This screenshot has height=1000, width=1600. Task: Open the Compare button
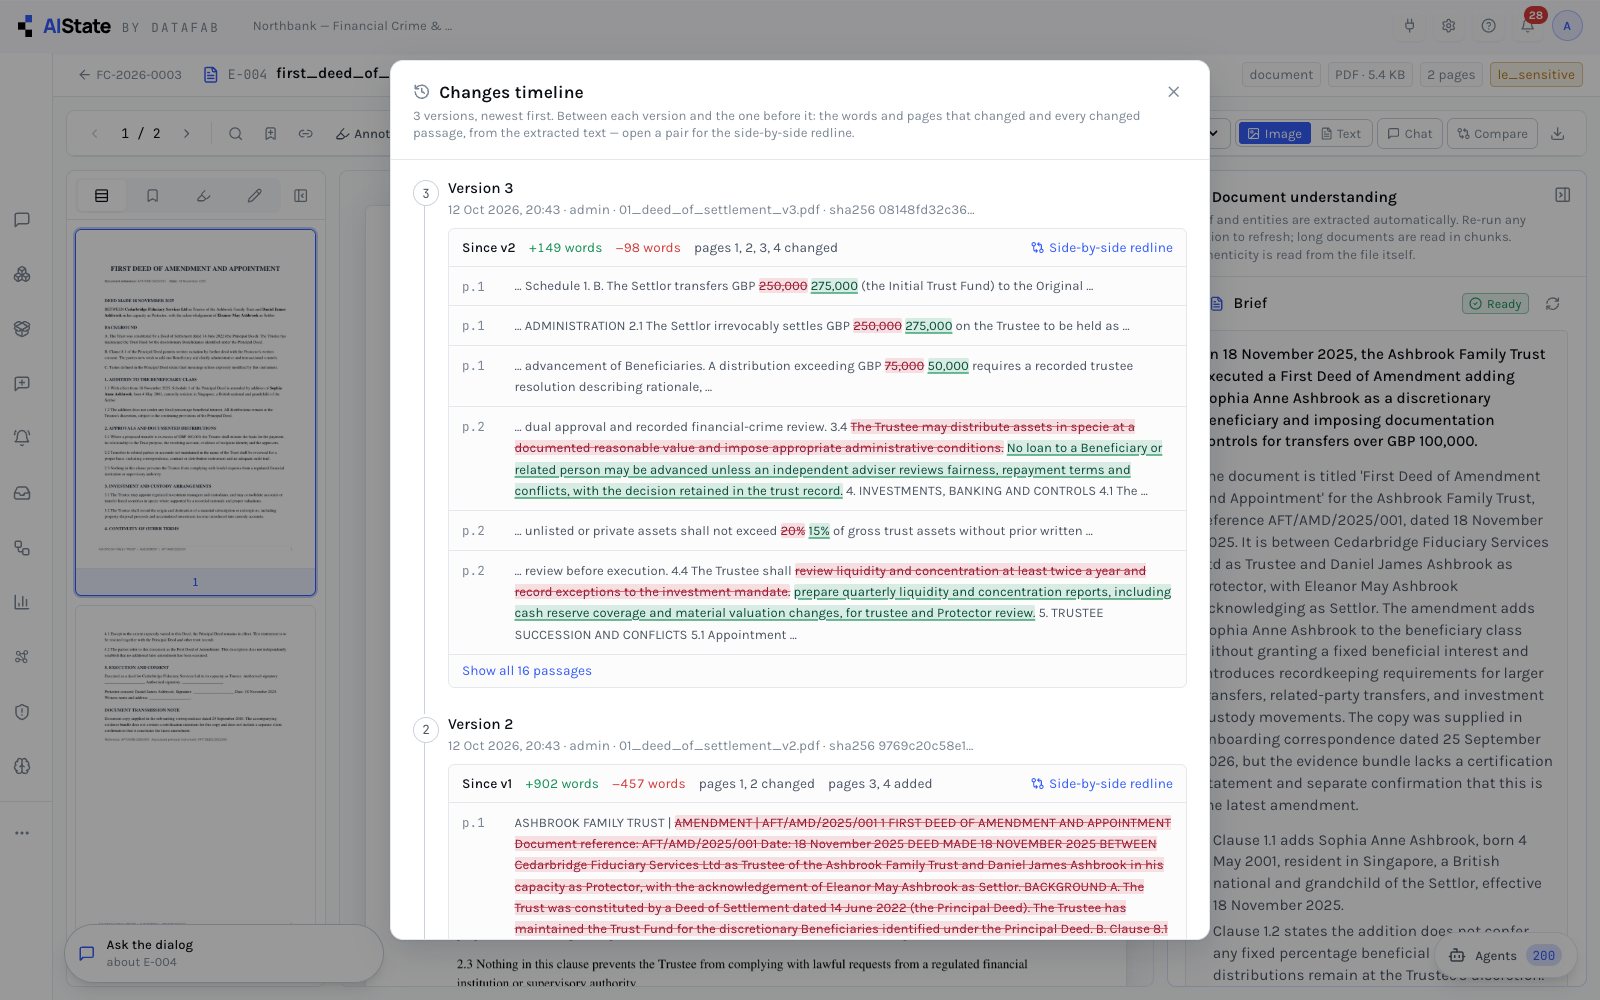(x=1492, y=134)
